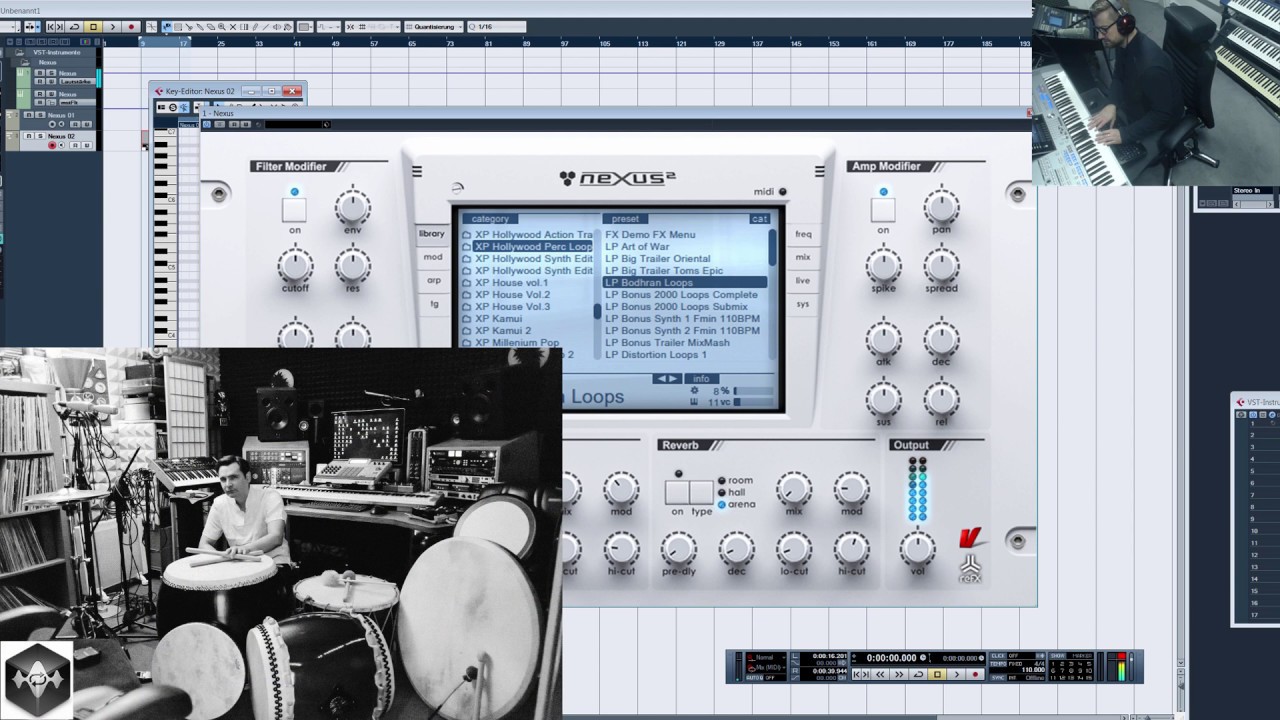Open the freq tab in Nexus
Image resolution: width=1280 pixels, height=720 pixels.
pyautogui.click(x=803, y=234)
